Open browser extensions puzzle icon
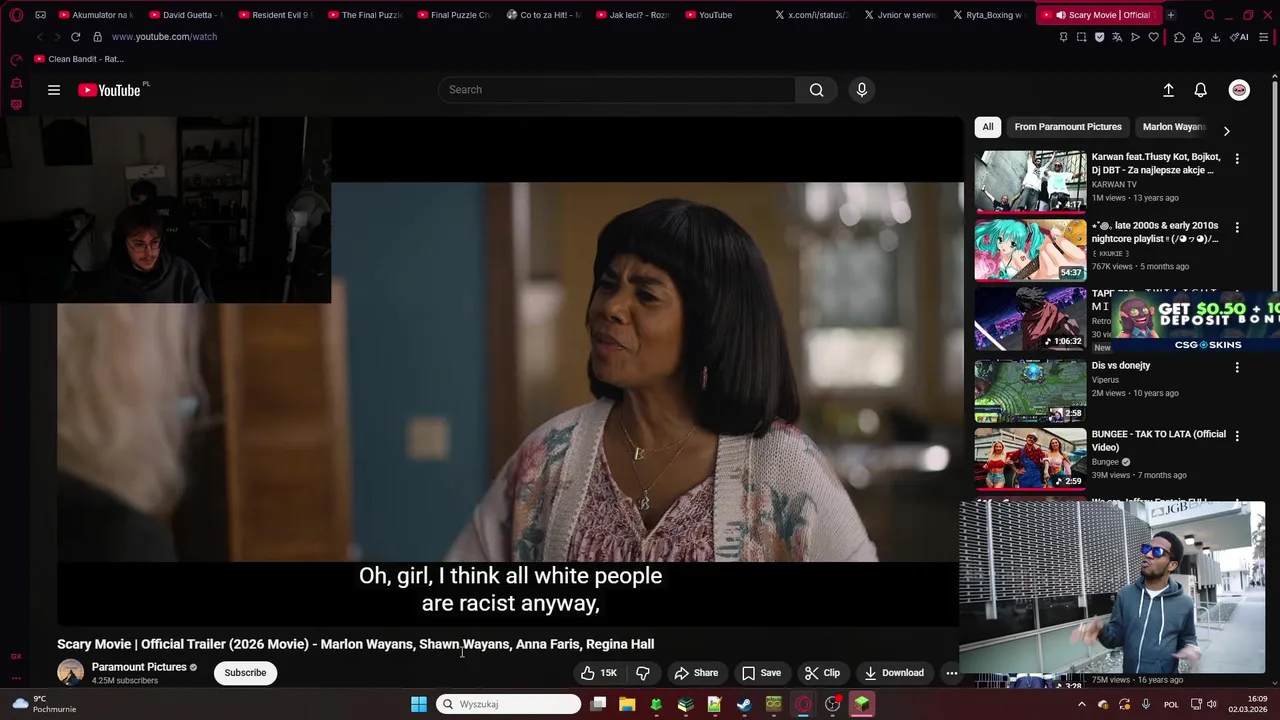This screenshot has height=720, width=1280. (x=1179, y=37)
